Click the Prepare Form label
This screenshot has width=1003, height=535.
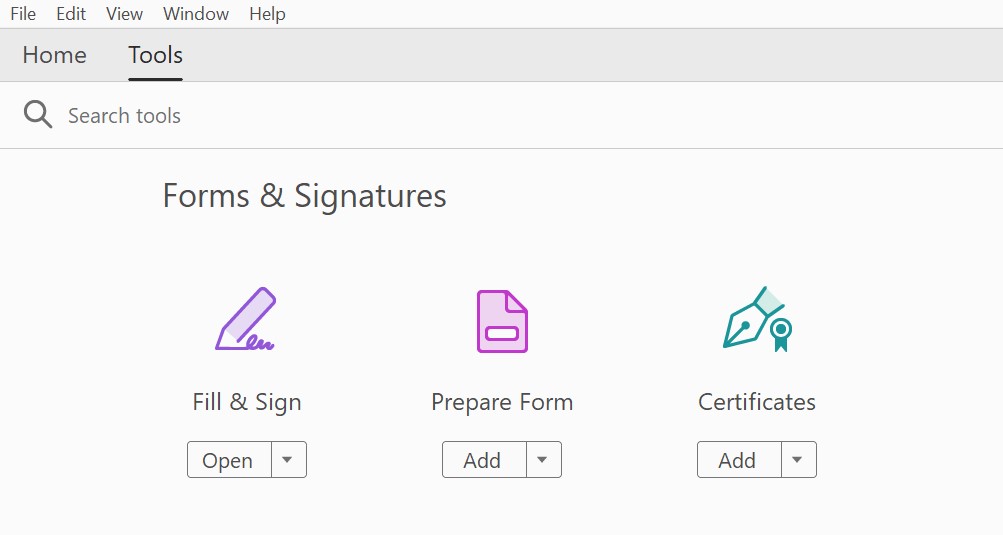(502, 402)
